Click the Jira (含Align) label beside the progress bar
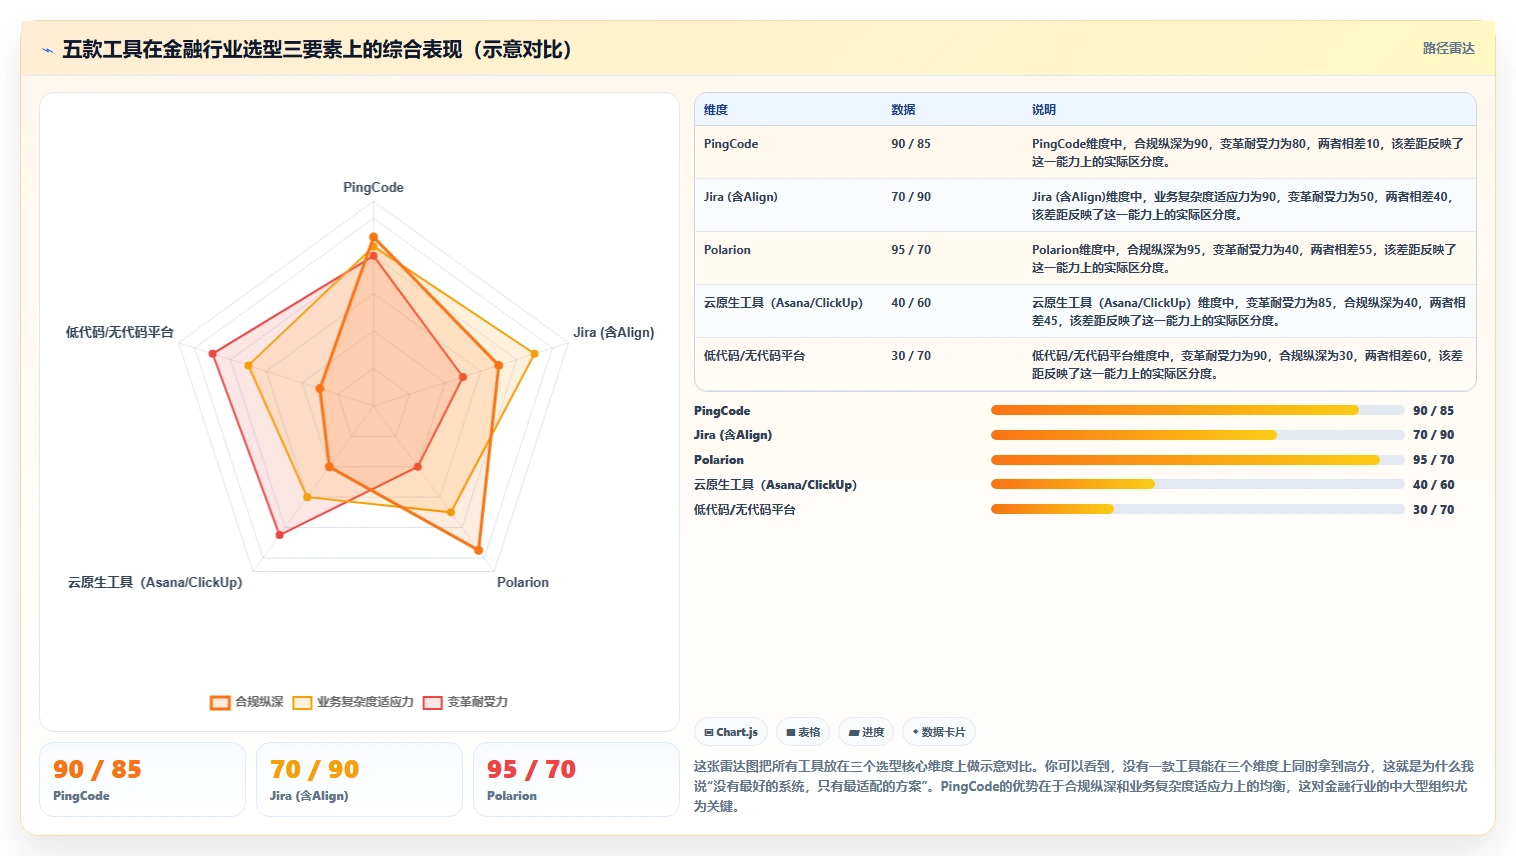This screenshot has height=856, width=1516. pos(733,435)
